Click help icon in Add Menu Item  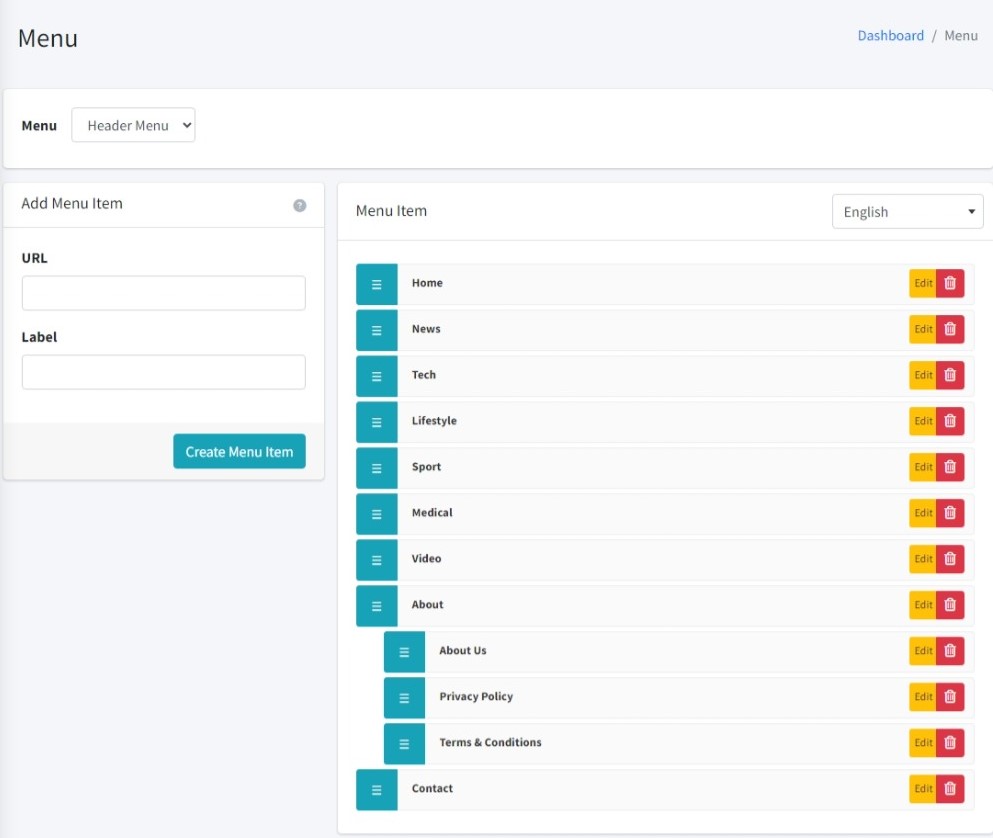[299, 205]
